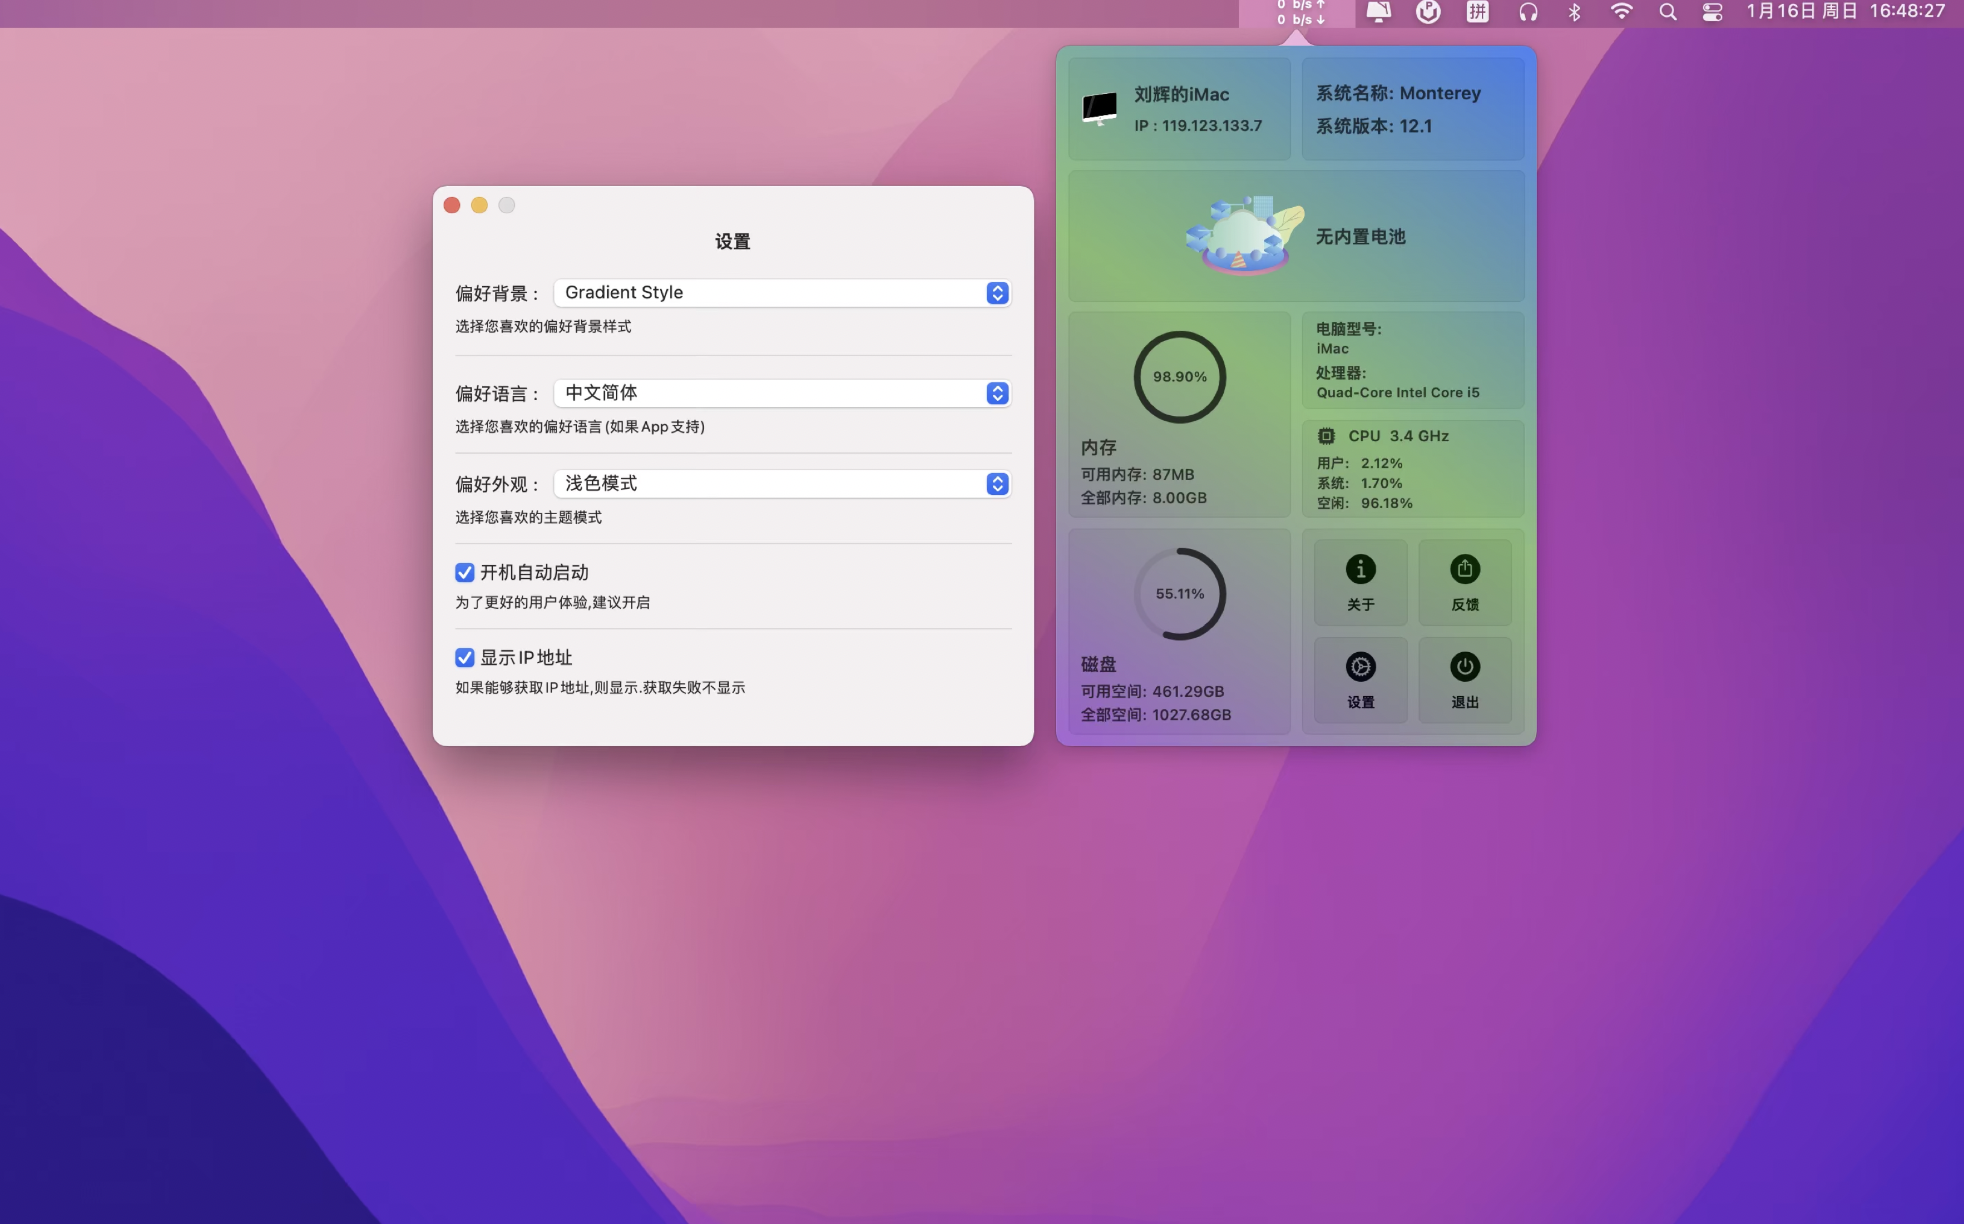Click the Wi-Fi status menu item
Image resolution: width=1964 pixels, height=1224 pixels.
[1621, 12]
